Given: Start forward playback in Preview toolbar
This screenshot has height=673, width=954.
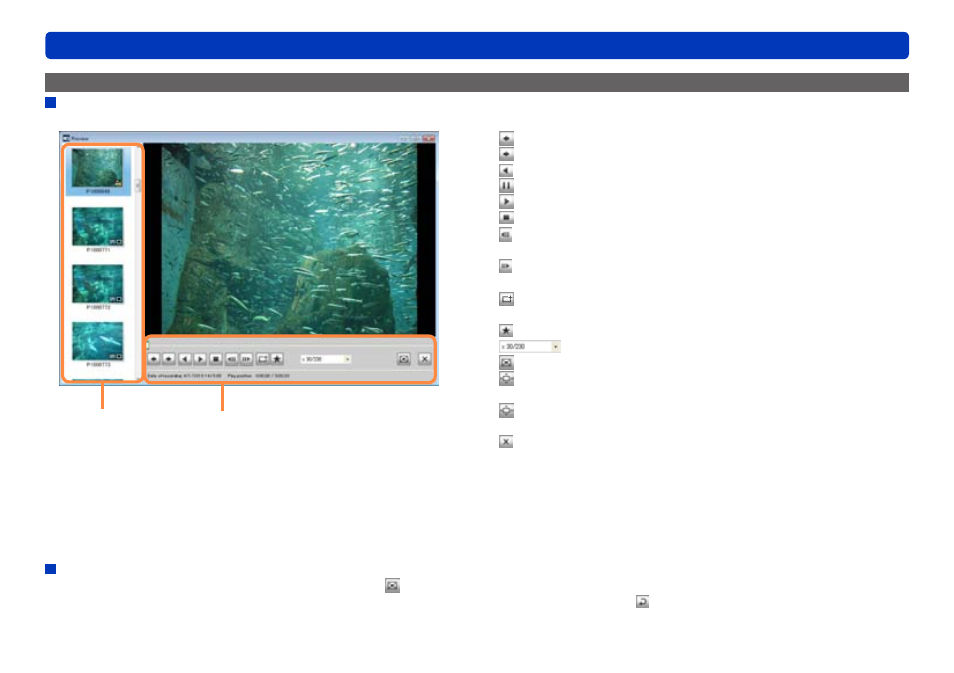Looking at the screenshot, I should tap(200, 359).
